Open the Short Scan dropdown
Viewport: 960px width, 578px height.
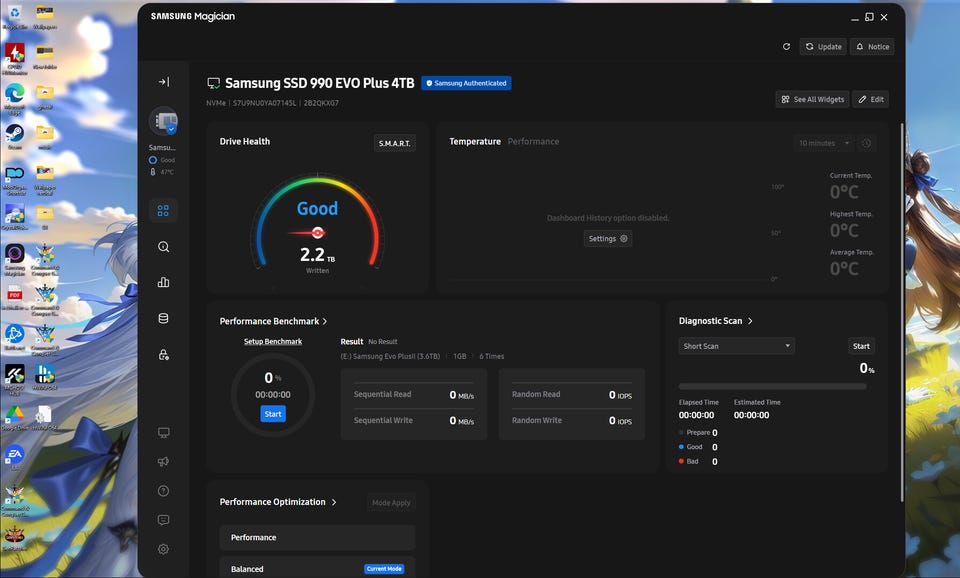click(737, 346)
